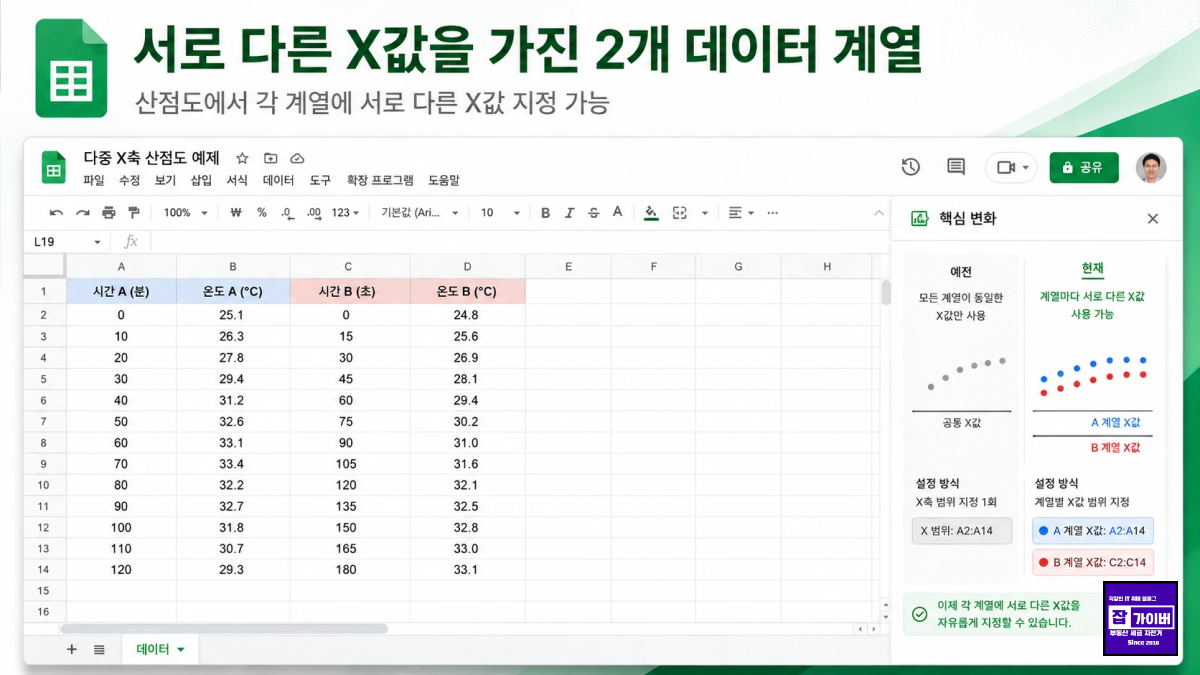Select the paint format tool

(x=133, y=213)
